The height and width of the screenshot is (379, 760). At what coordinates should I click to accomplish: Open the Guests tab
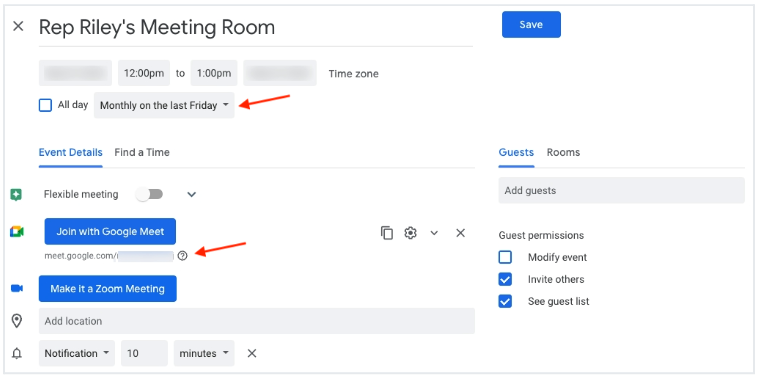click(x=516, y=152)
